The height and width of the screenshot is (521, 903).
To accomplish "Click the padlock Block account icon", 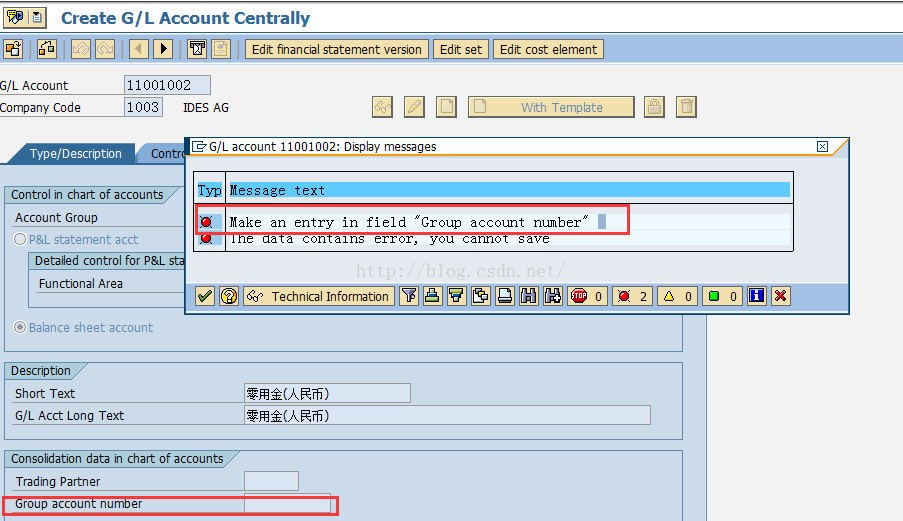I will [654, 107].
